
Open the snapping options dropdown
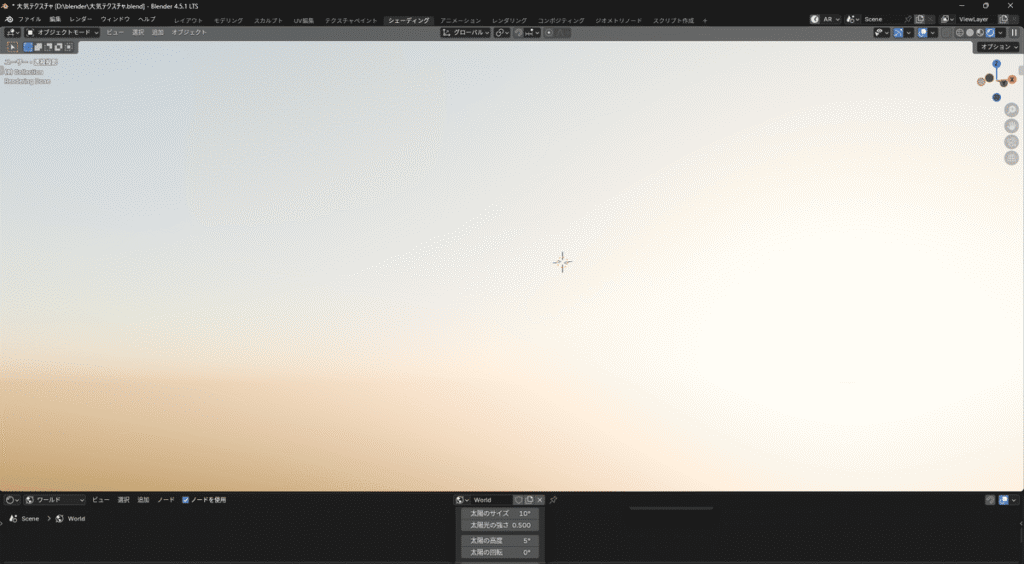(532, 33)
